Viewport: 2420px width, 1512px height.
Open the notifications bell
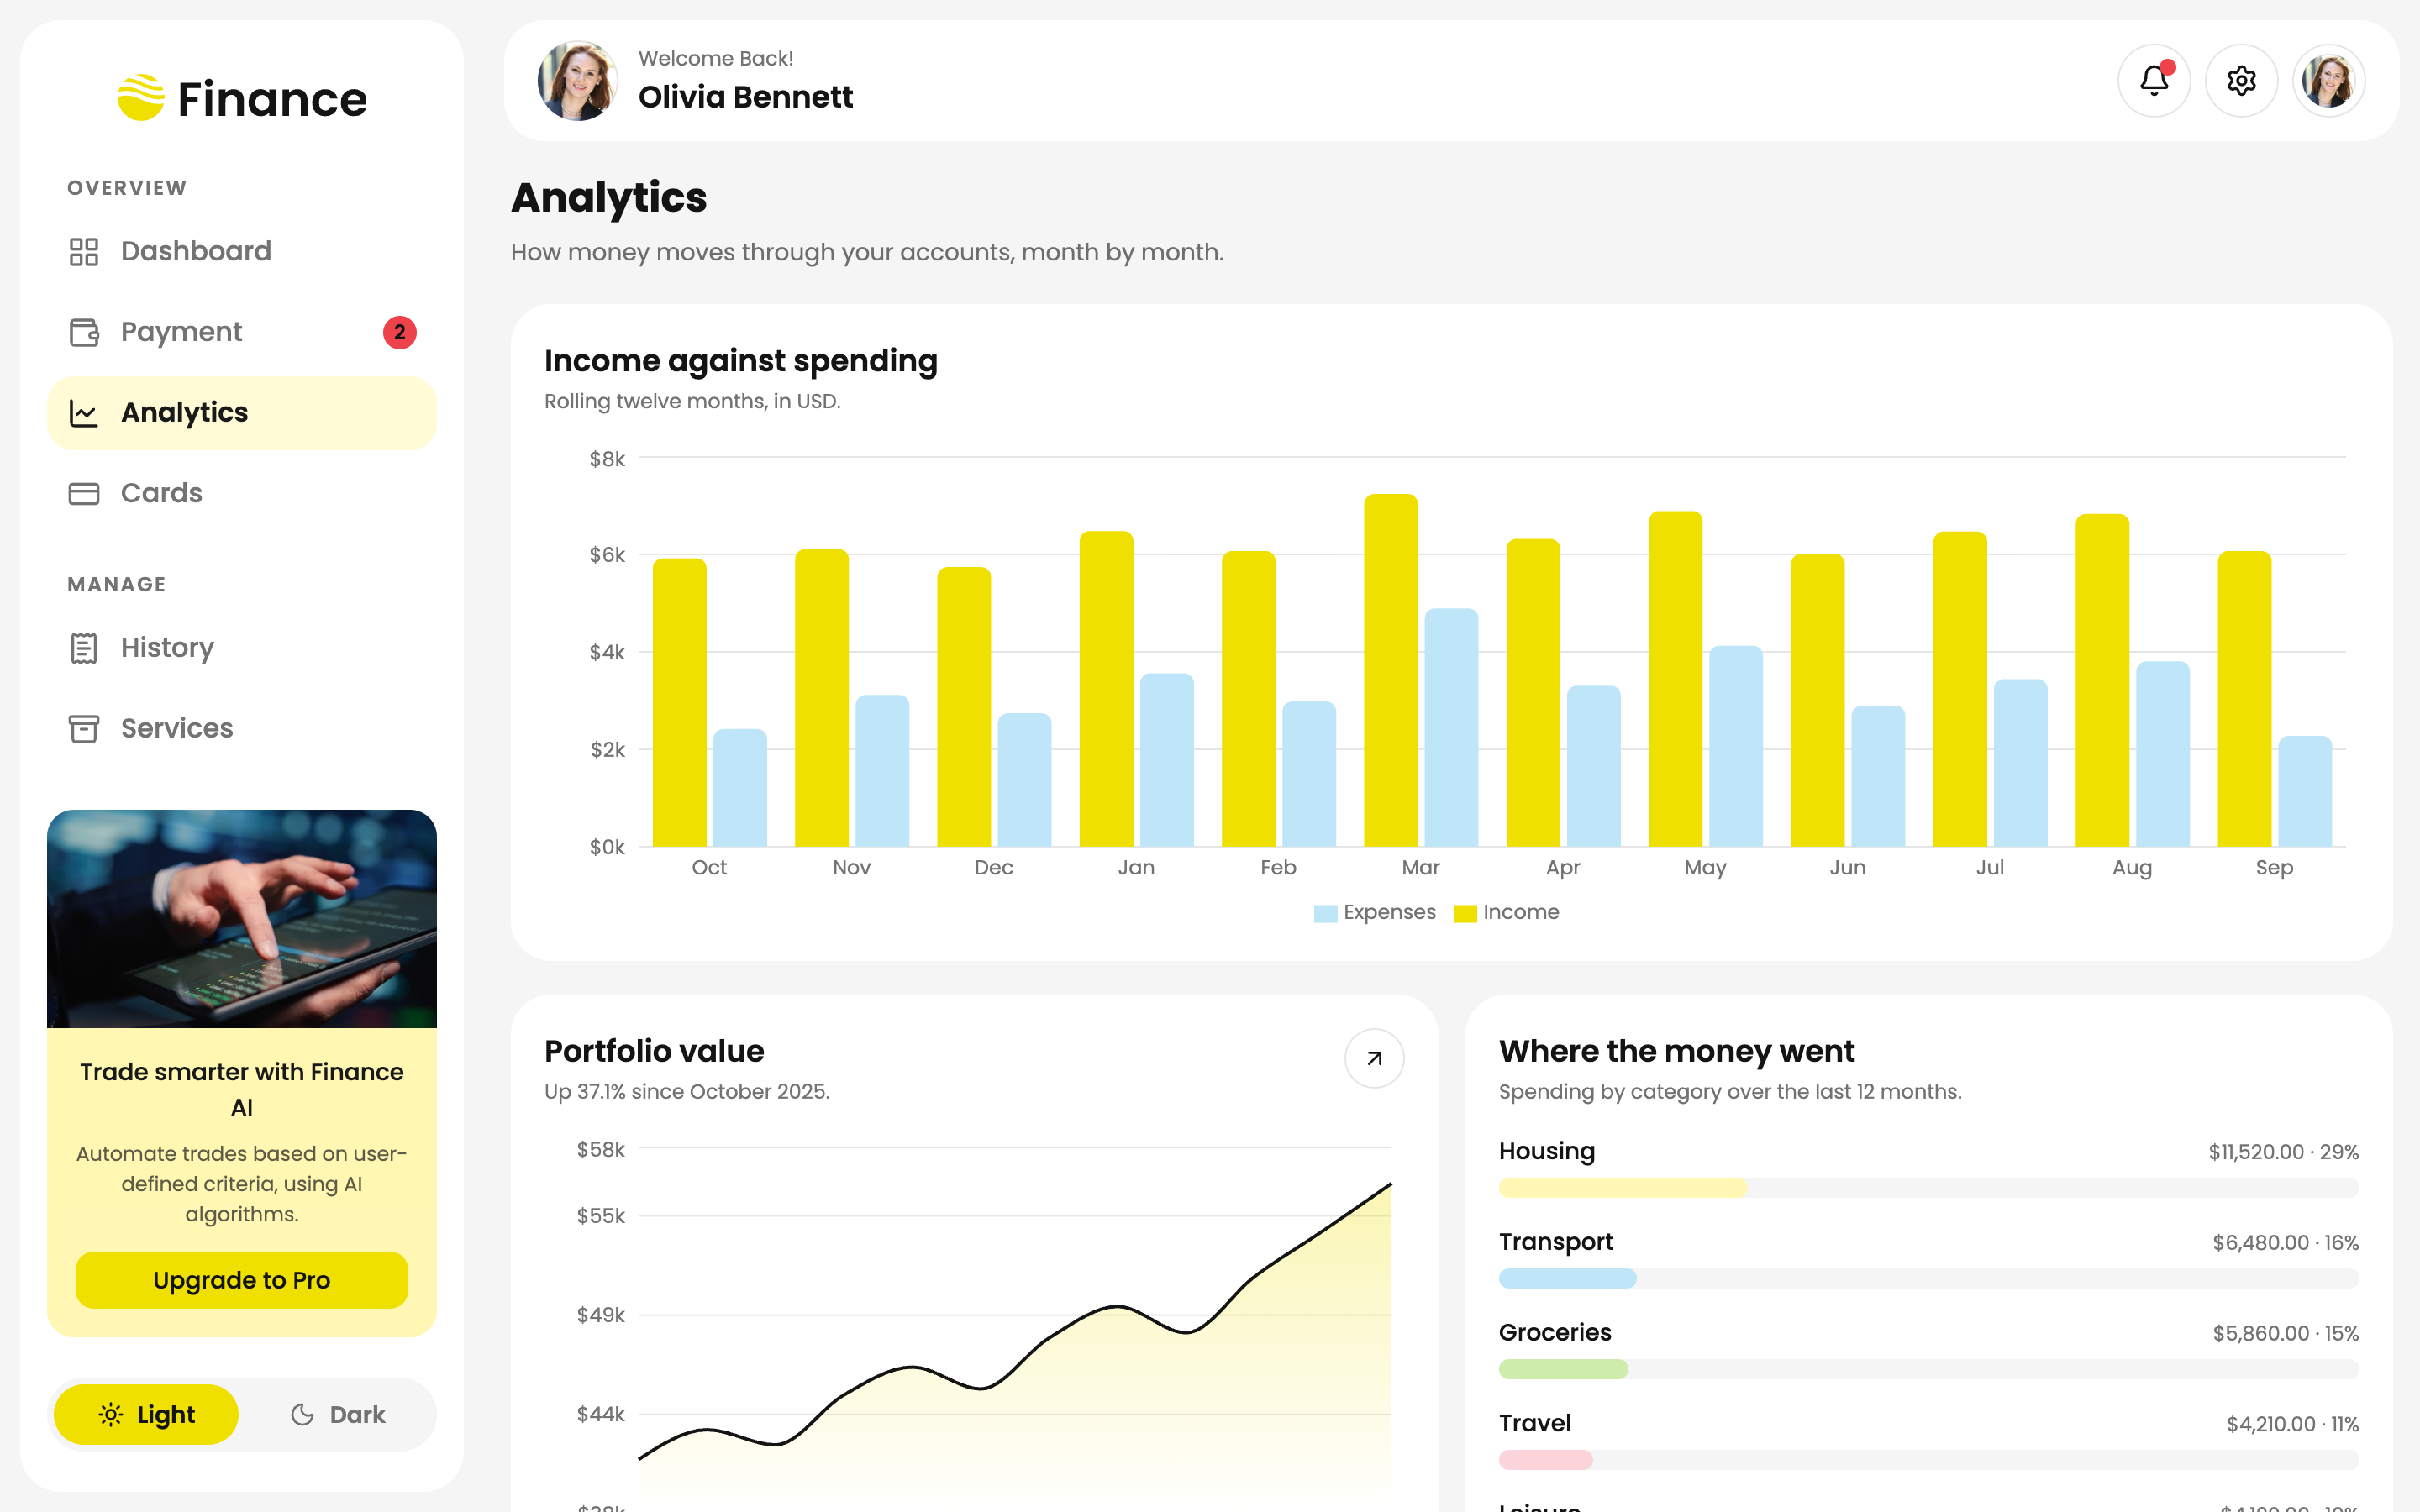2154,81
